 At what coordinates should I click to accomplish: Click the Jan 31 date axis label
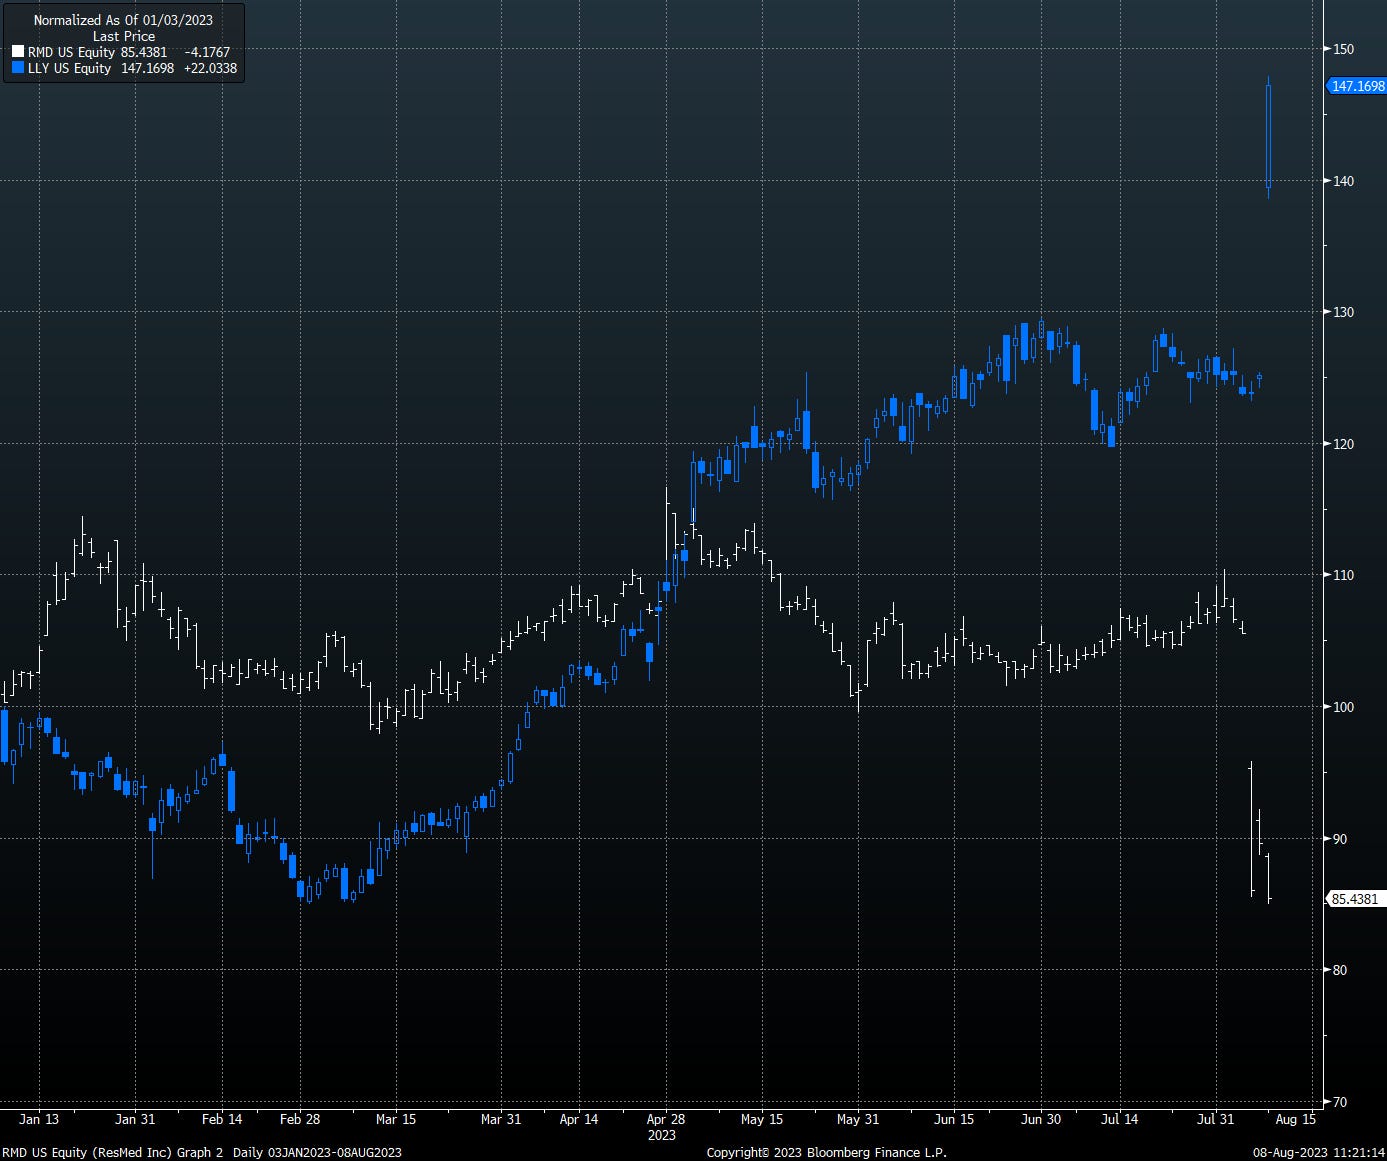click(x=135, y=1119)
